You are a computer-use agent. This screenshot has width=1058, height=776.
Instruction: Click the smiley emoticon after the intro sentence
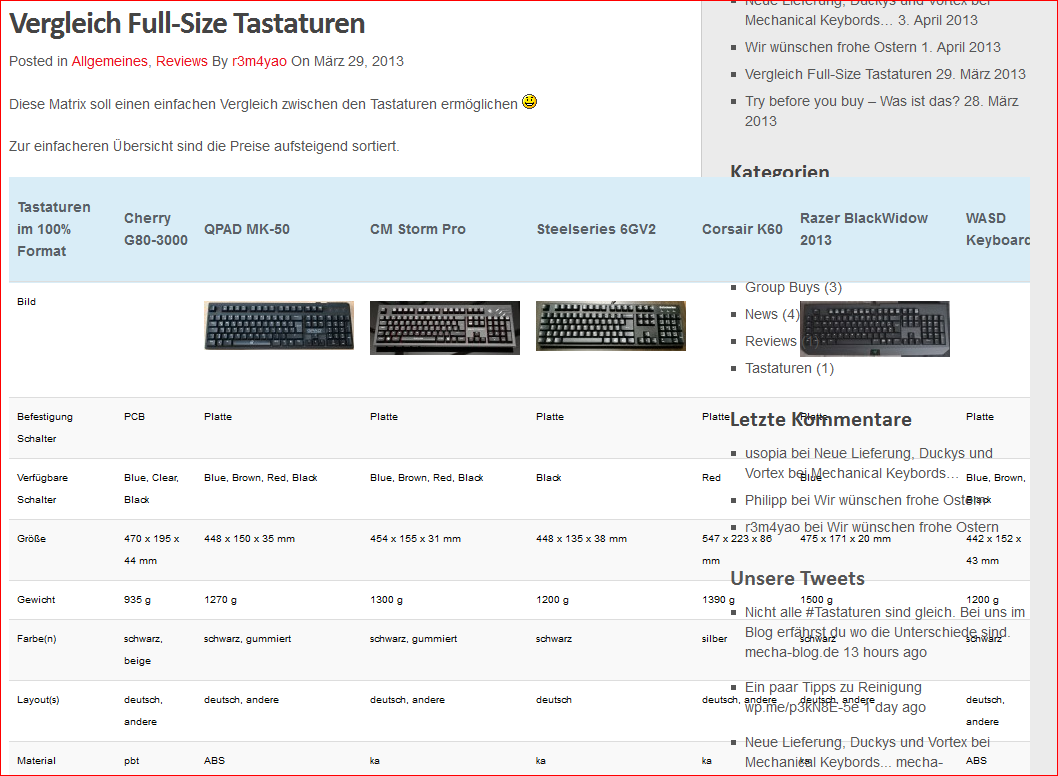pyautogui.click(x=530, y=102)
